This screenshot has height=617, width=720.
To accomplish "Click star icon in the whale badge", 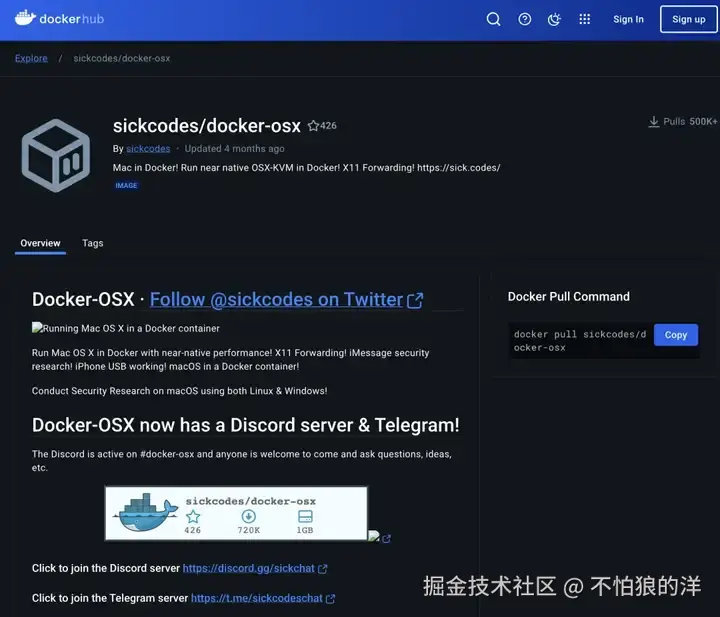I will tap(193, 516).
